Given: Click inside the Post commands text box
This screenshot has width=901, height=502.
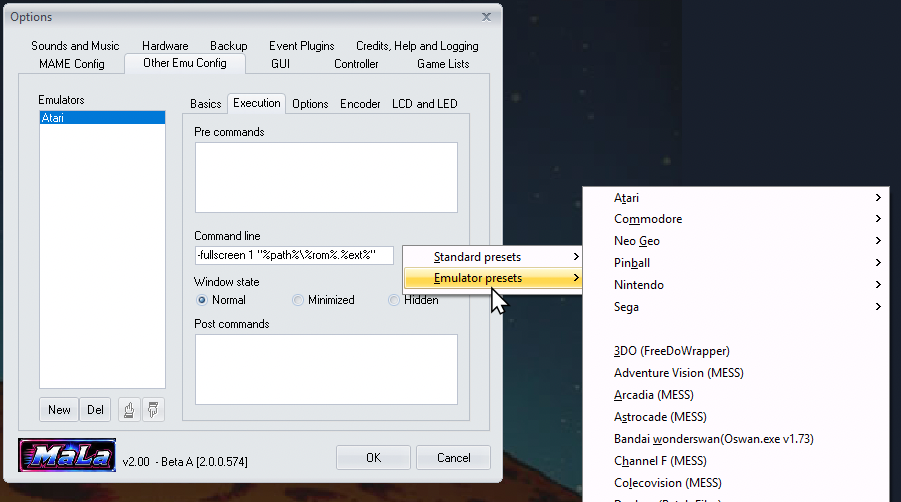Looking at the screenshot, I should 326,369.
